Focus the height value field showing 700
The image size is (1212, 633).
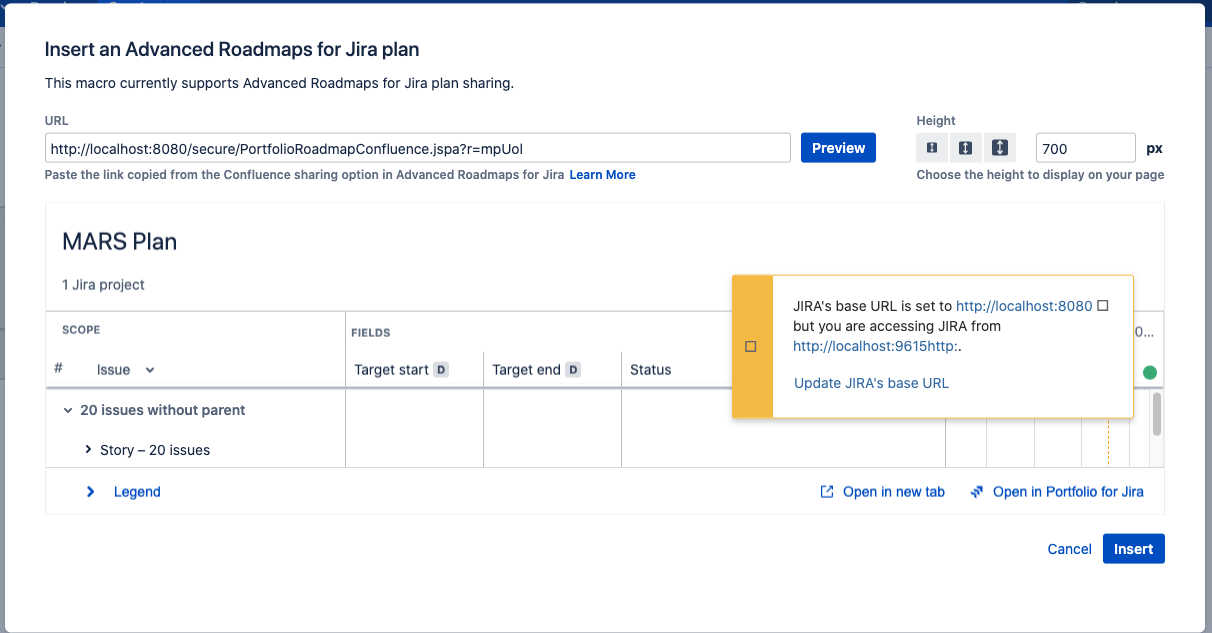(1085, 149)
